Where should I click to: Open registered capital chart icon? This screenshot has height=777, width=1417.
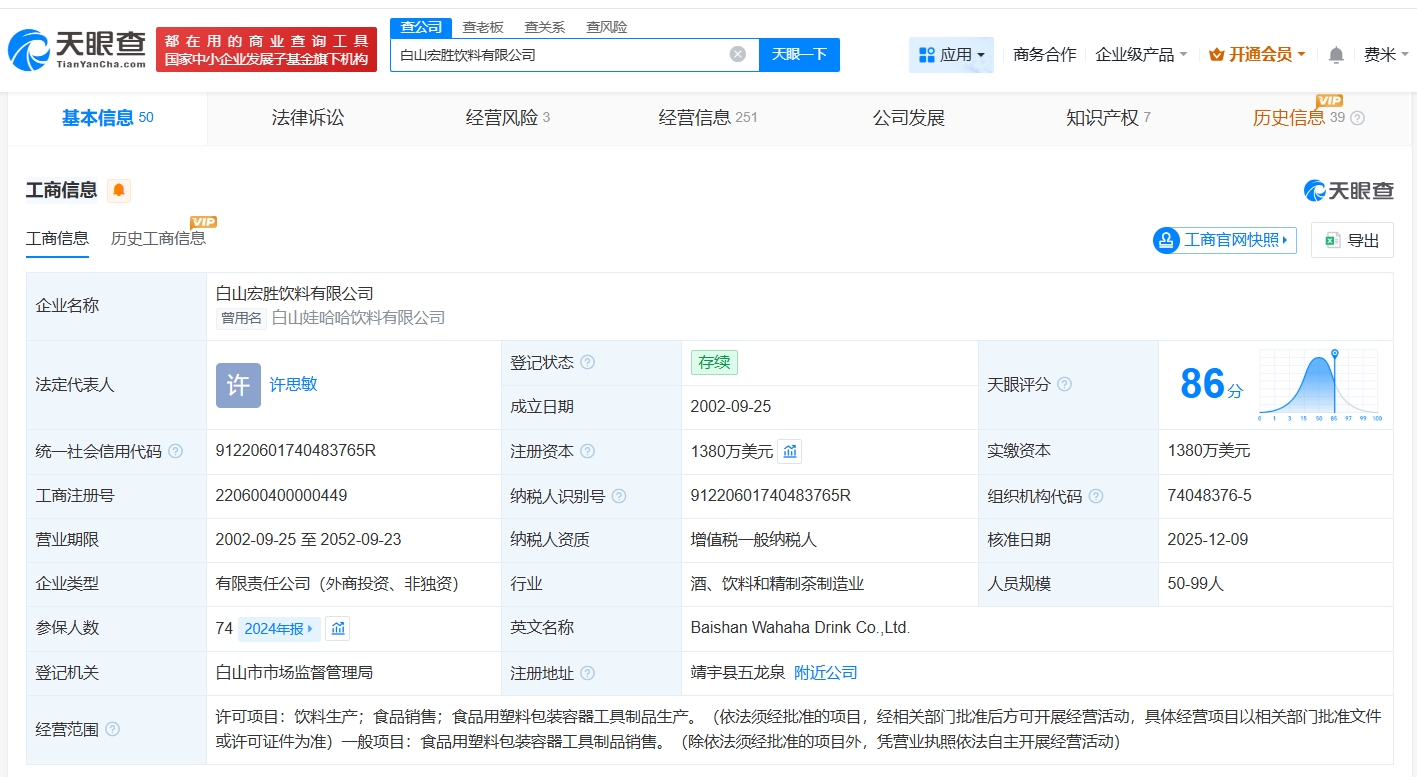coord(790,452)
